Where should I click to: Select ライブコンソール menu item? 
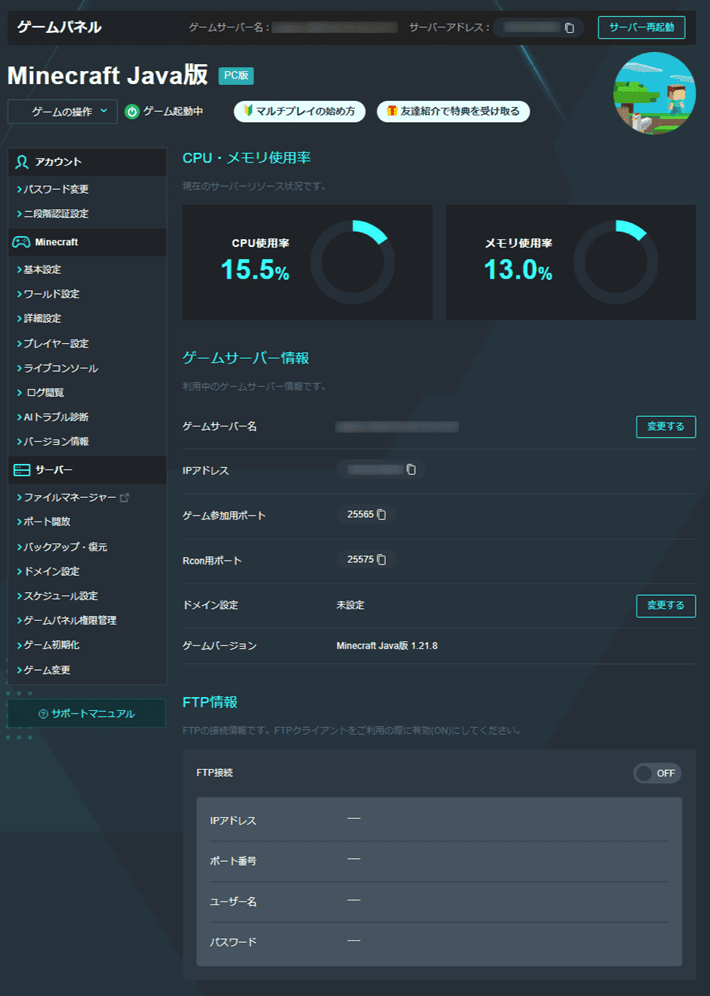[x=60, y=368]
